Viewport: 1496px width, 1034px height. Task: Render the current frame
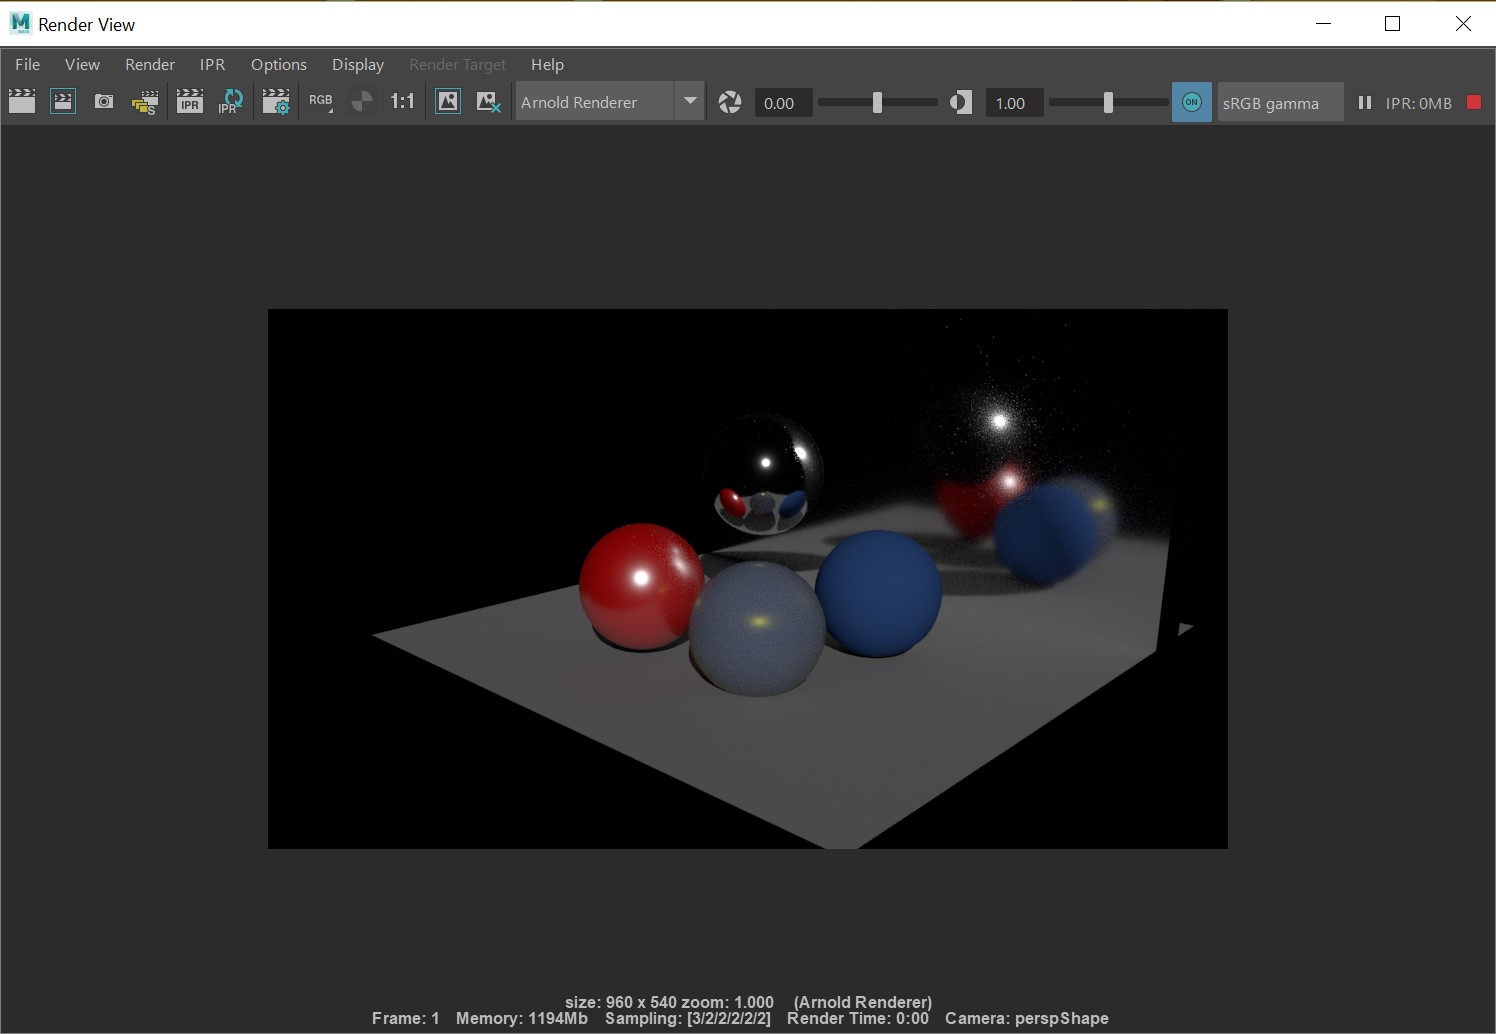tap(22, 101)
